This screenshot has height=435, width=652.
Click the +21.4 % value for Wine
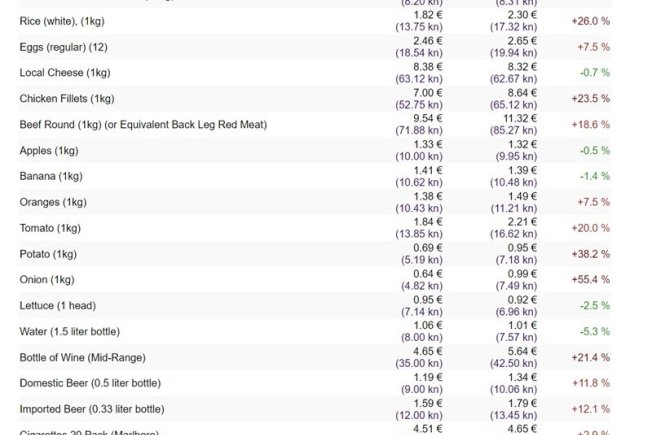tap(590, 358)
